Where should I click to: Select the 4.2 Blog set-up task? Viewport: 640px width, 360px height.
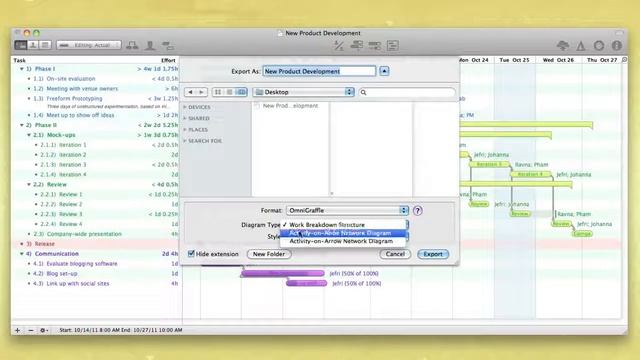click(x=62, y=273)
